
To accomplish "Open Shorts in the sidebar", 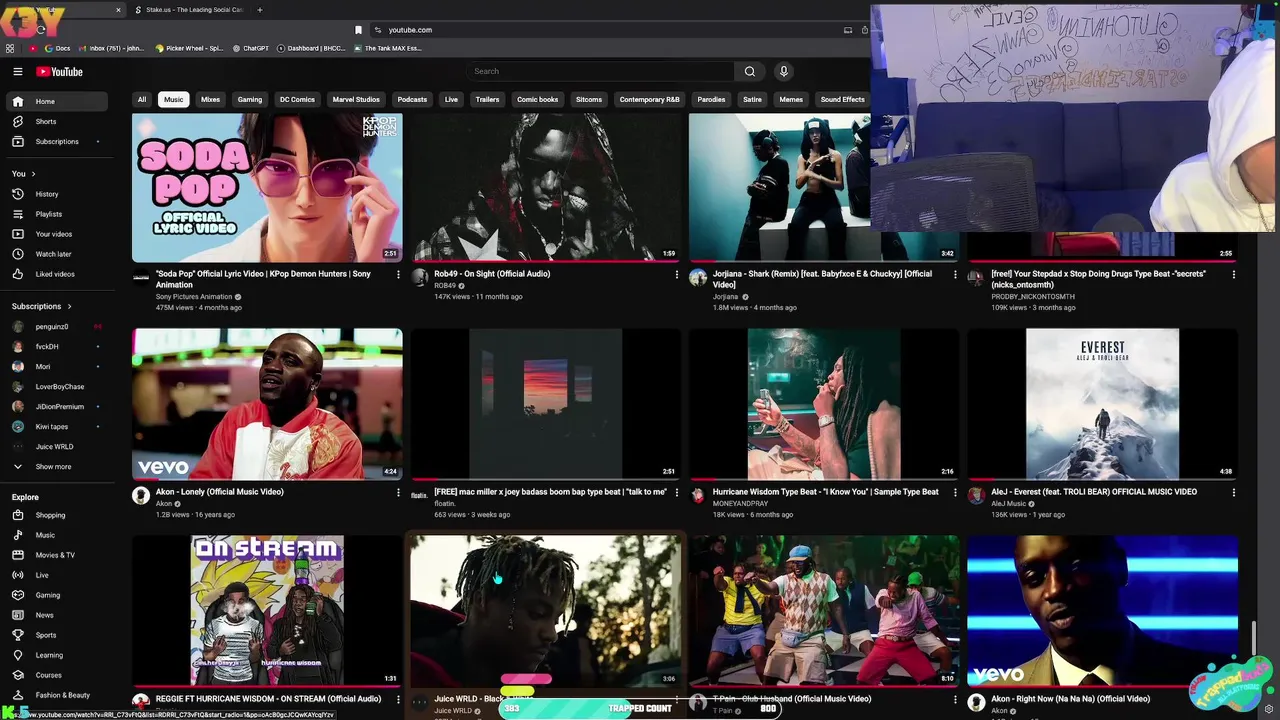I will tap(55, 121).
